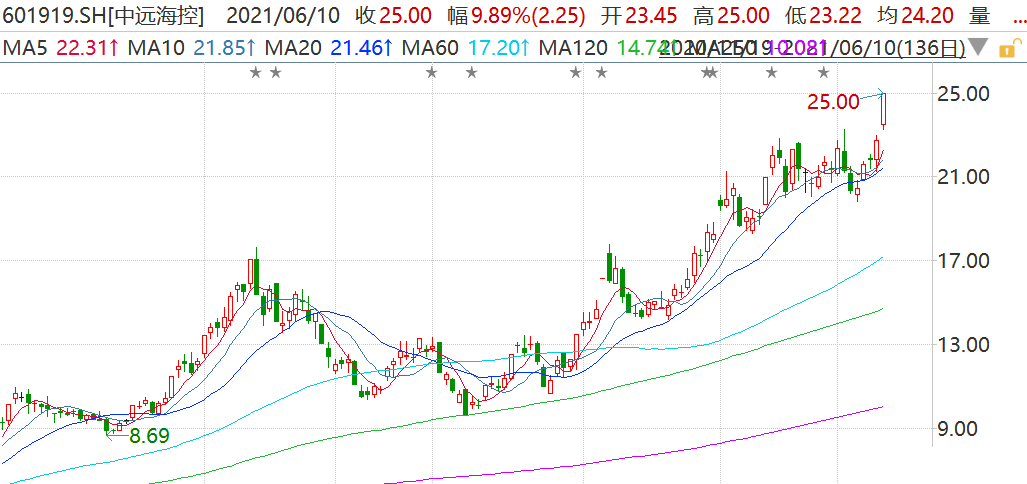The height and width of the screenshot is (484, 1027).
Task: Click the red 25.00 peak annotation on the chart
Action: click(832, 102)
